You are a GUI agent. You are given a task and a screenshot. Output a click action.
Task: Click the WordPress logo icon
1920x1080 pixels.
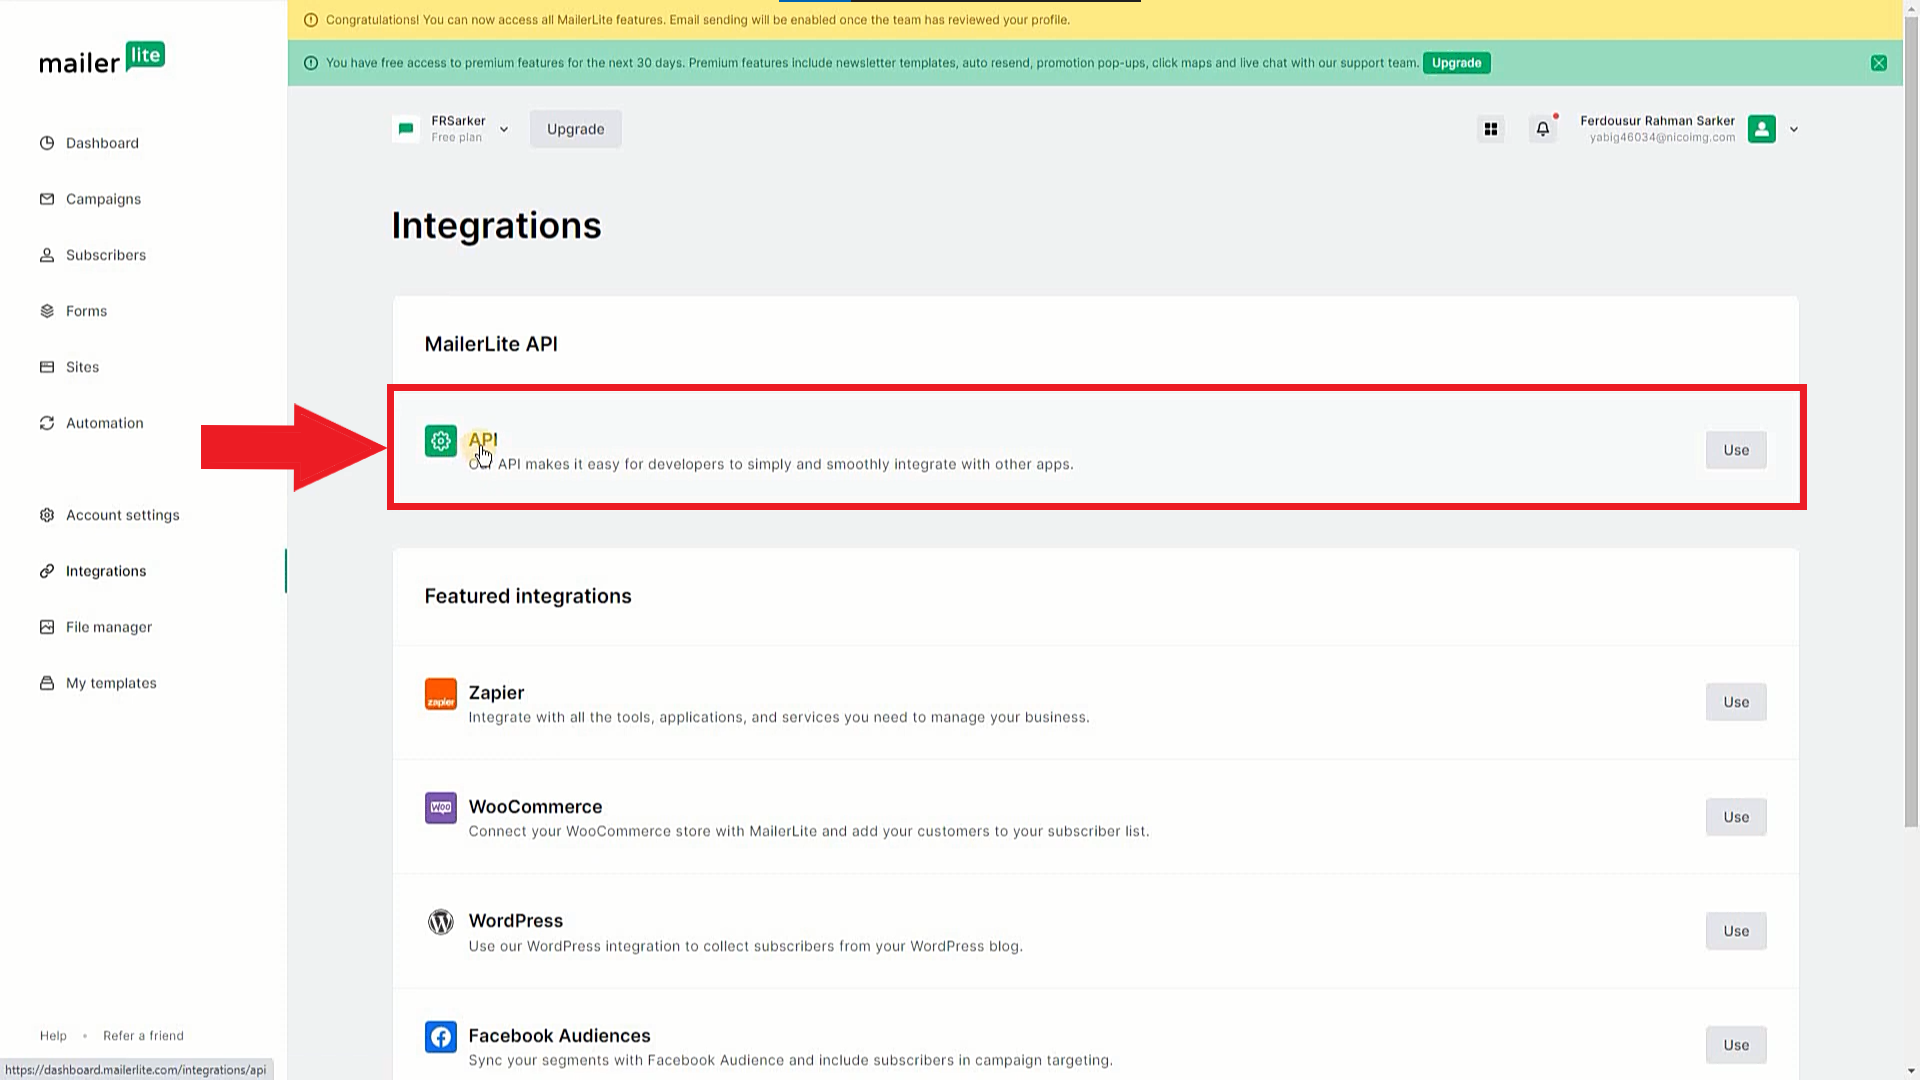441,922
